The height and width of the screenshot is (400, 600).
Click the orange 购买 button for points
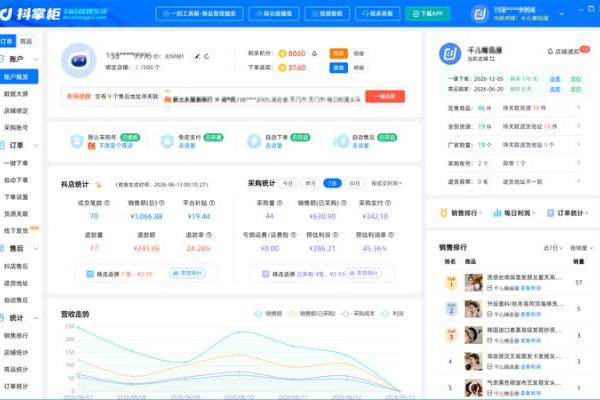tap(339, 54)
